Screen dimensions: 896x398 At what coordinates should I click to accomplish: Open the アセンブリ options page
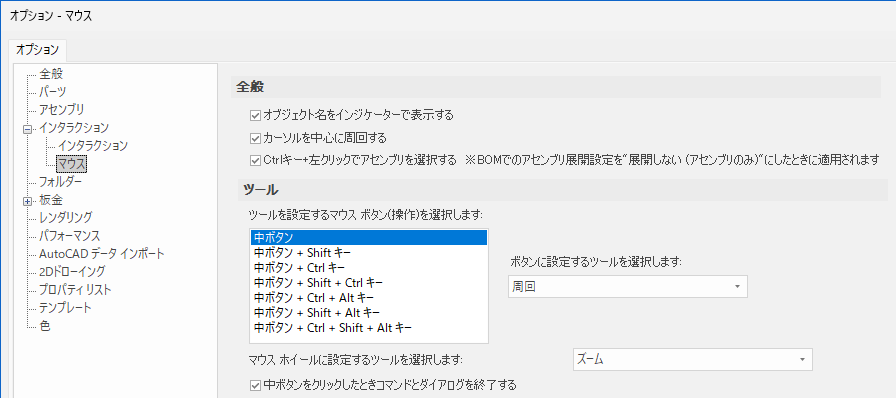pyautogui.click(x=62, y=109)
